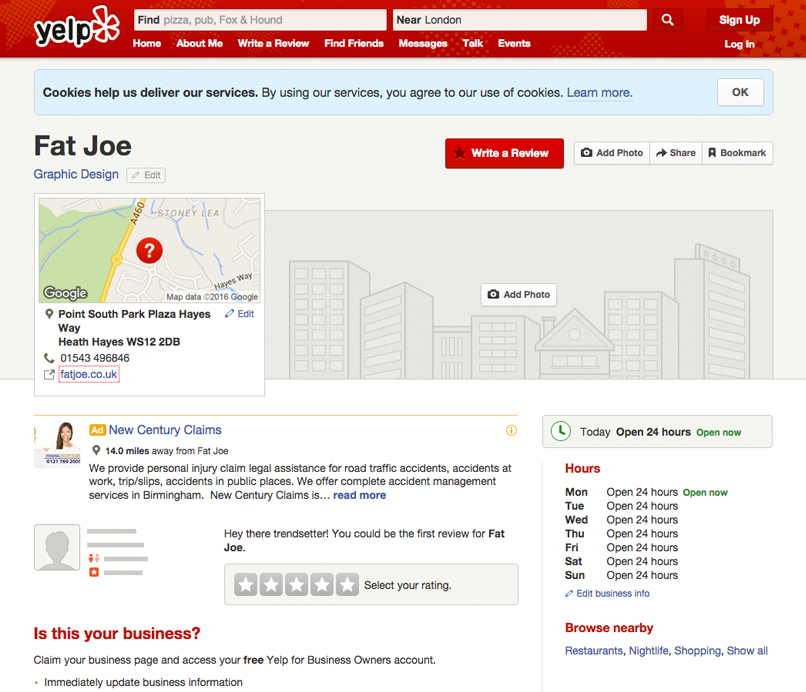This screenshot has height=692, width=806.
Task: Click the Sun Open 24 hours row
Action: tap(621, 575)
